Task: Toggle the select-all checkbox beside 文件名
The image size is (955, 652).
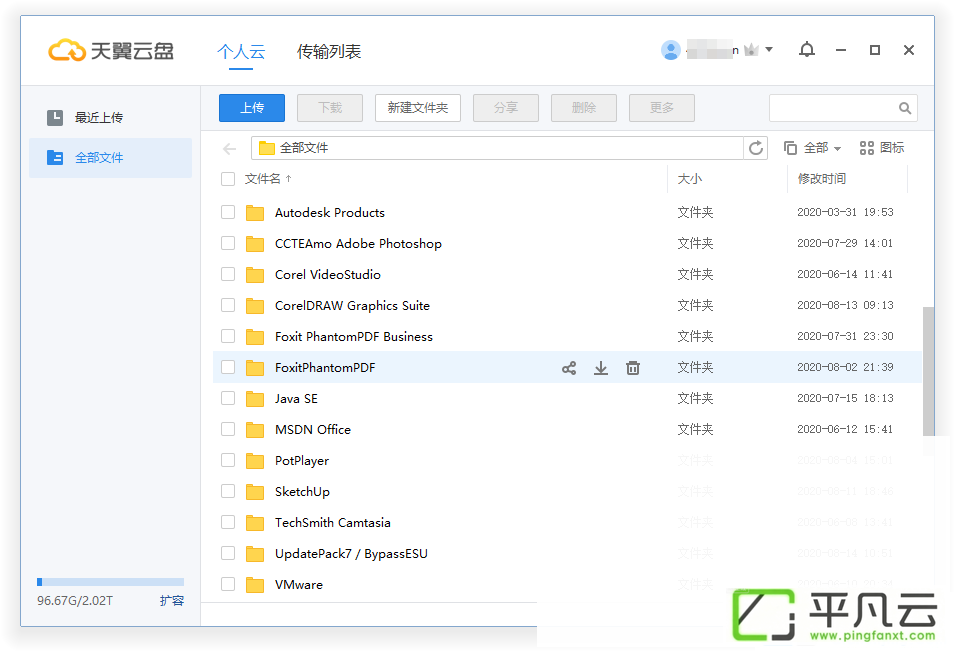Action: [228, 179]
